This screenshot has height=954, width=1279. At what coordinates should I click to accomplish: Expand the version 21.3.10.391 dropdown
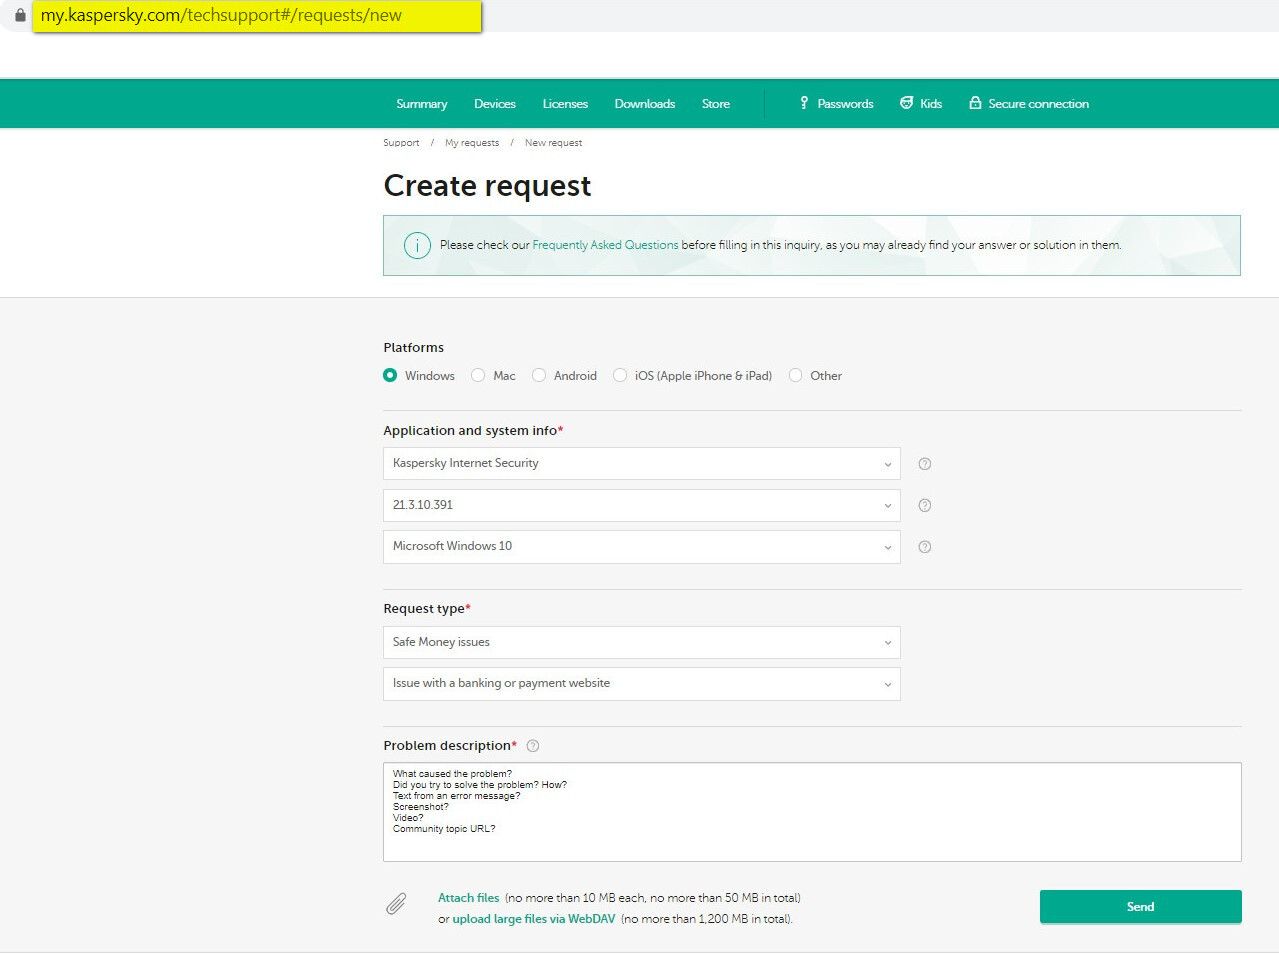tap(642, 505)
